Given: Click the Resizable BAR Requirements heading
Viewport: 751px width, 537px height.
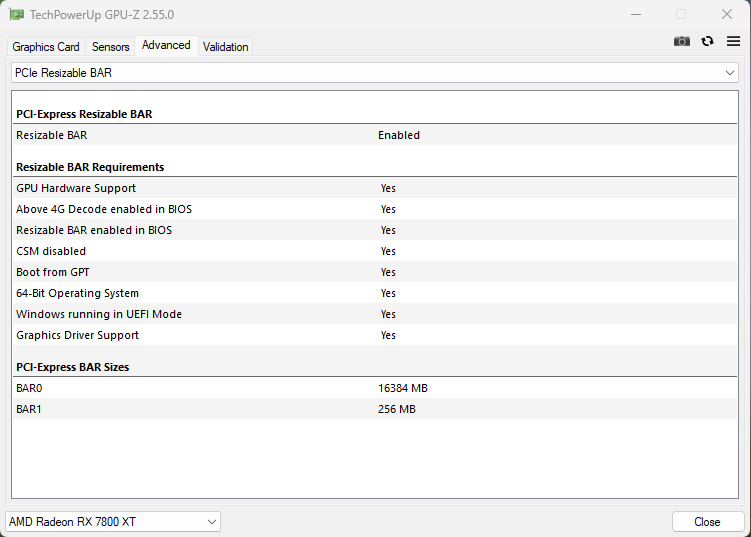Looking at the screenshot, I should pyautogui.click(x=90, y=167).
